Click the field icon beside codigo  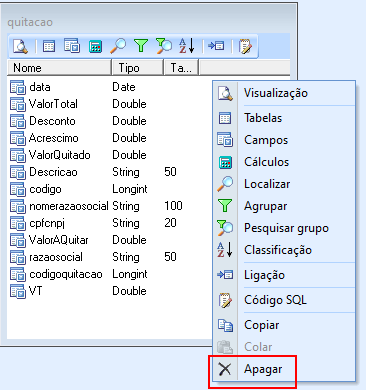18,190
